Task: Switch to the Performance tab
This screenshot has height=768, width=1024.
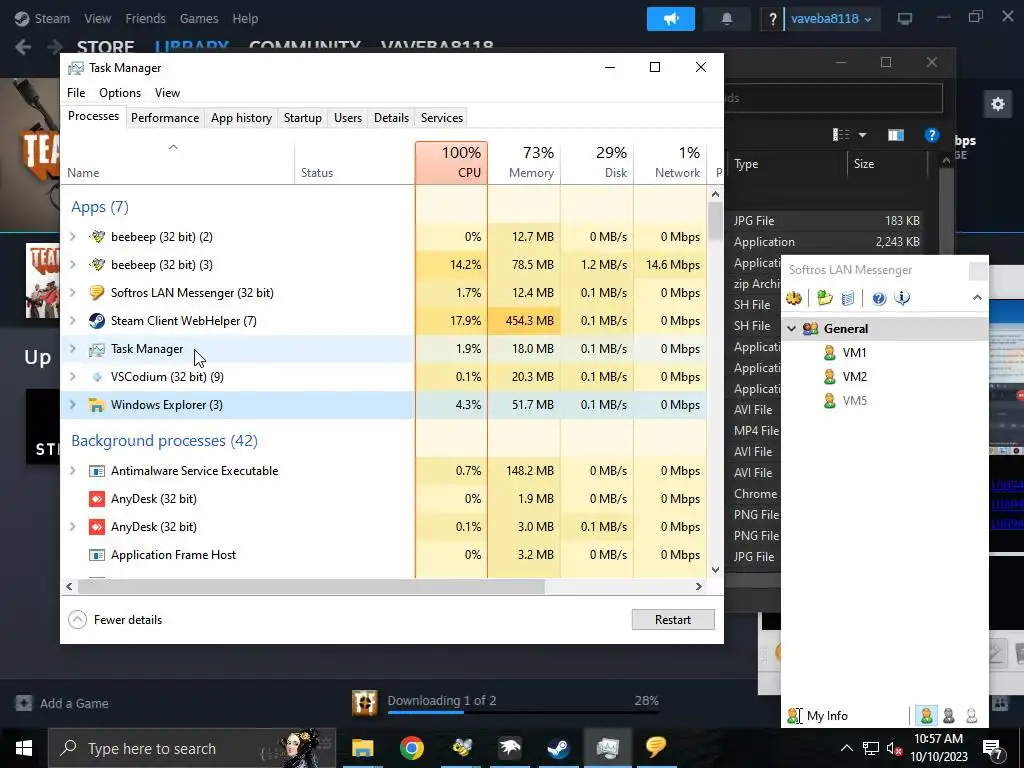Action: click(165, 118)
